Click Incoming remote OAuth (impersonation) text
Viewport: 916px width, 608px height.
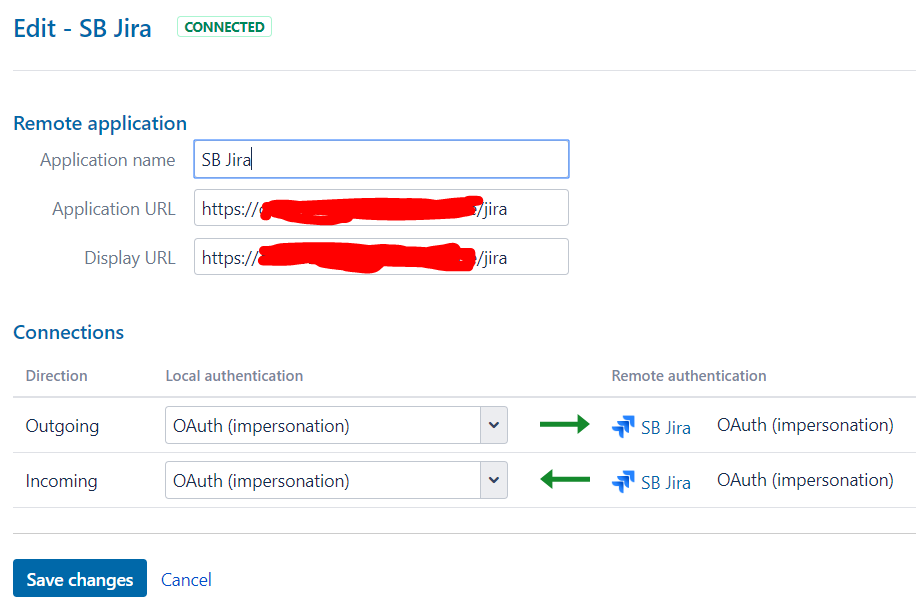[x=805, y=480]
